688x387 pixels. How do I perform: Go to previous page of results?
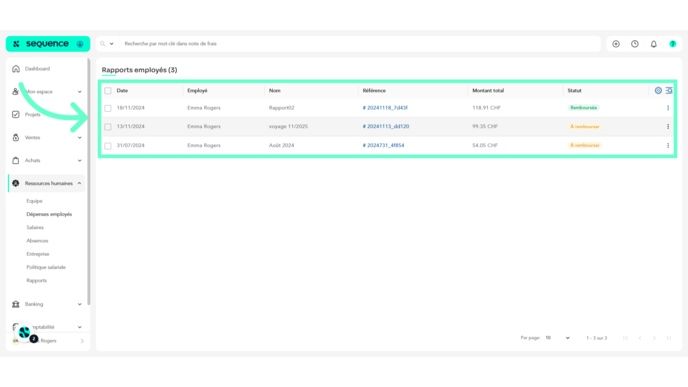[x=640, y=338]
